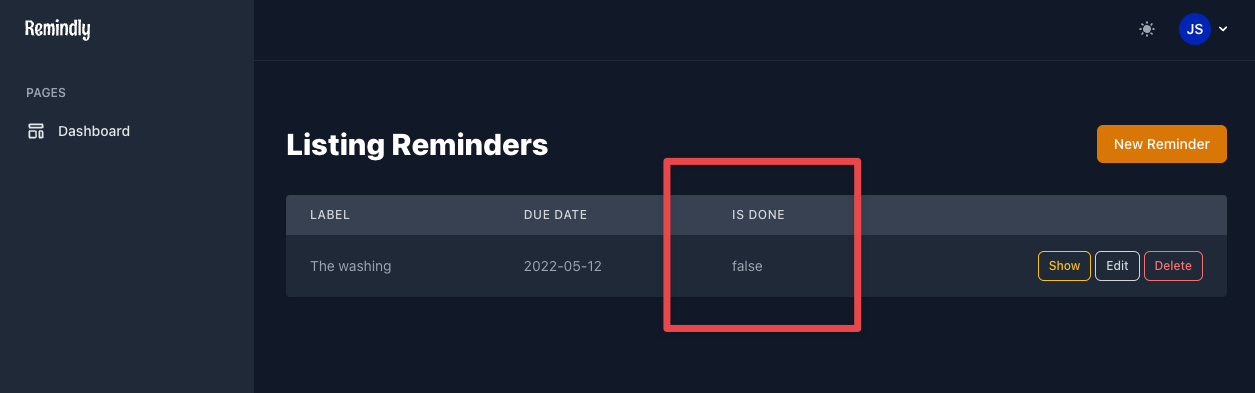Select The washing label cell

pyautogui.click(x=351, y=266)
